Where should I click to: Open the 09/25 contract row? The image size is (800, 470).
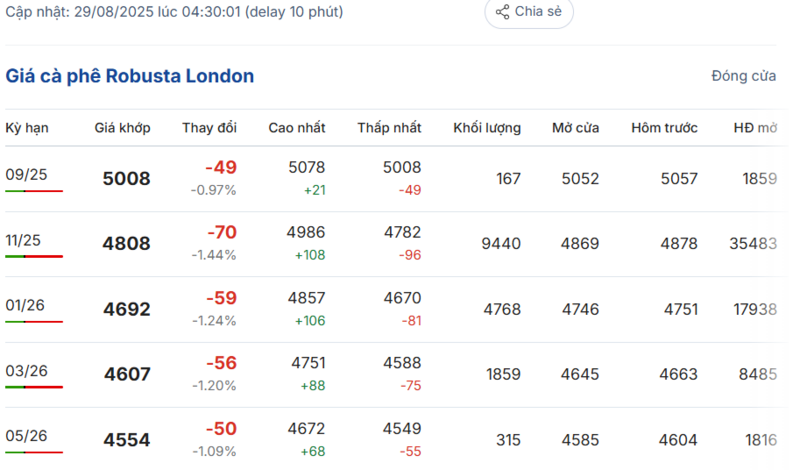point(26,175)
